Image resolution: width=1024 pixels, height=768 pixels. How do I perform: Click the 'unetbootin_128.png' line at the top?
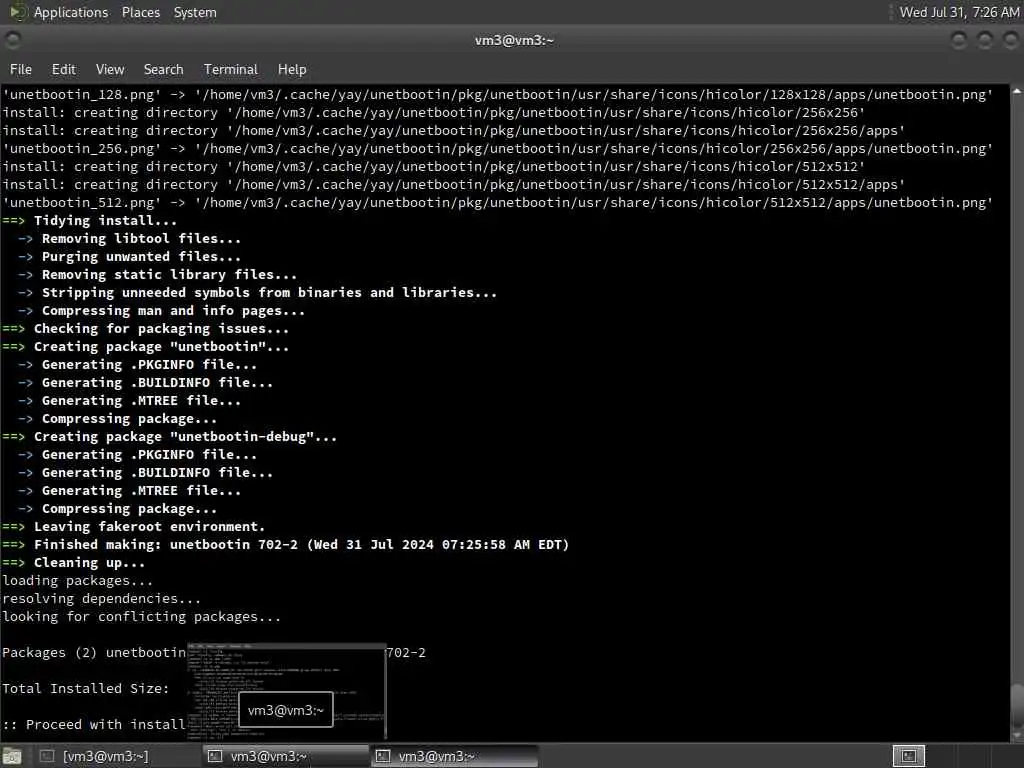point(498,95)
